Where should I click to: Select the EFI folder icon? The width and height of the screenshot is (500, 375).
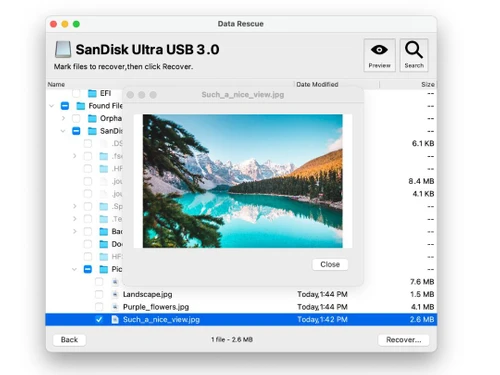[x=92, y=93]
